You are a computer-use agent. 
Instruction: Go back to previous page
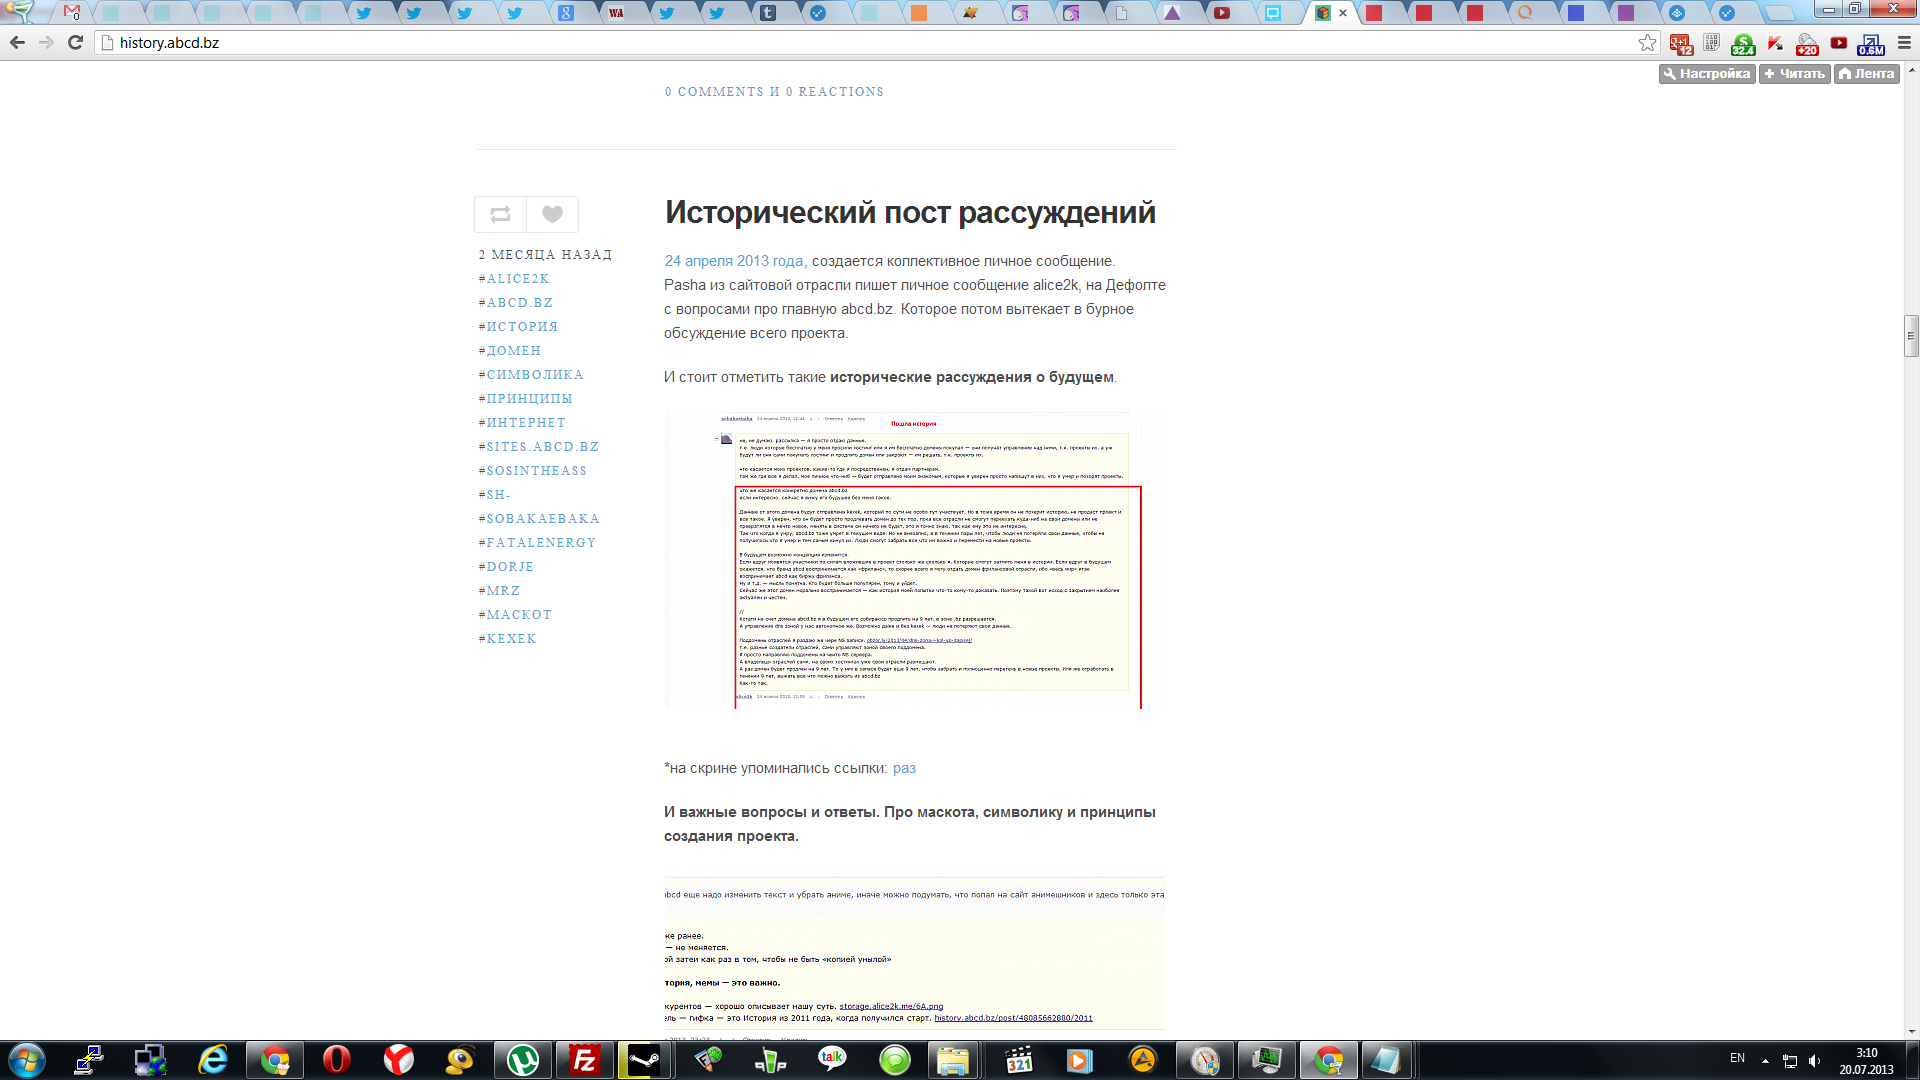point(17,43)
